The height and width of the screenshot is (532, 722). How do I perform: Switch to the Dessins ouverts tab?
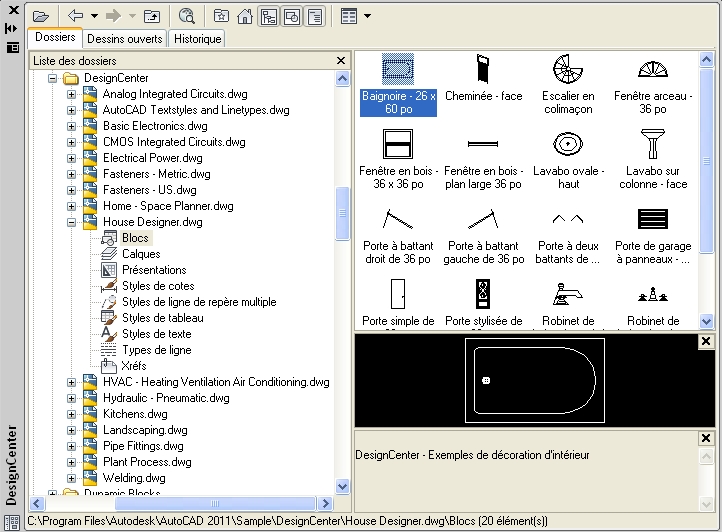pyautogui.click(x=124, y=39)
